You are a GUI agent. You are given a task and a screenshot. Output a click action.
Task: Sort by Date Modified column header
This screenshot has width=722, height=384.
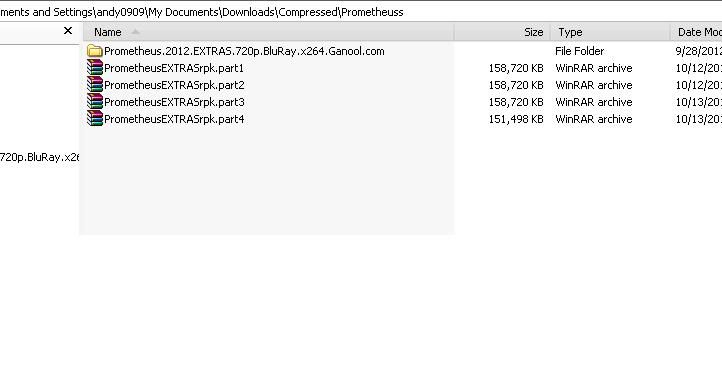click(696, 32)
